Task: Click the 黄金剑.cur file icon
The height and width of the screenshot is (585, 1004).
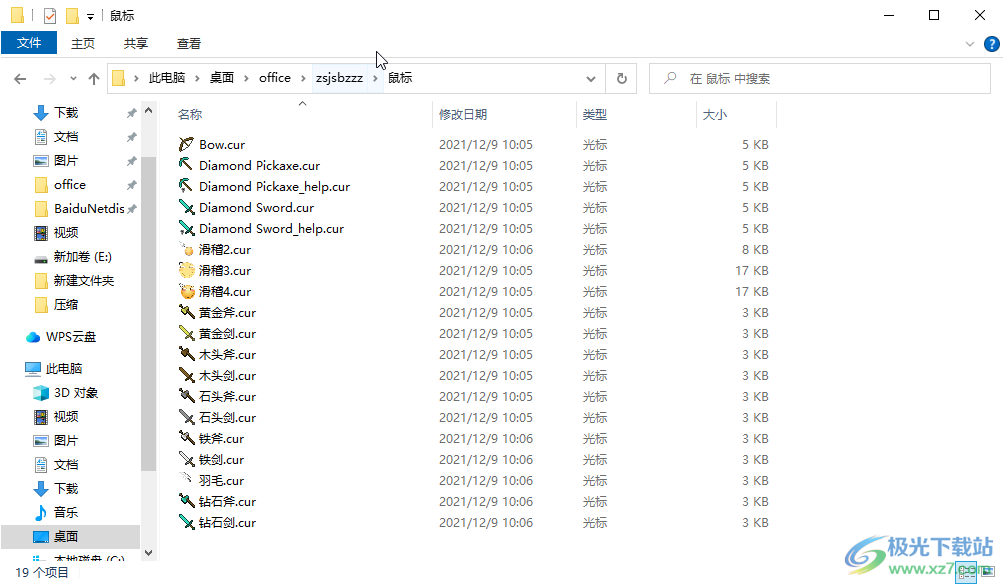Action: point(186,333)
